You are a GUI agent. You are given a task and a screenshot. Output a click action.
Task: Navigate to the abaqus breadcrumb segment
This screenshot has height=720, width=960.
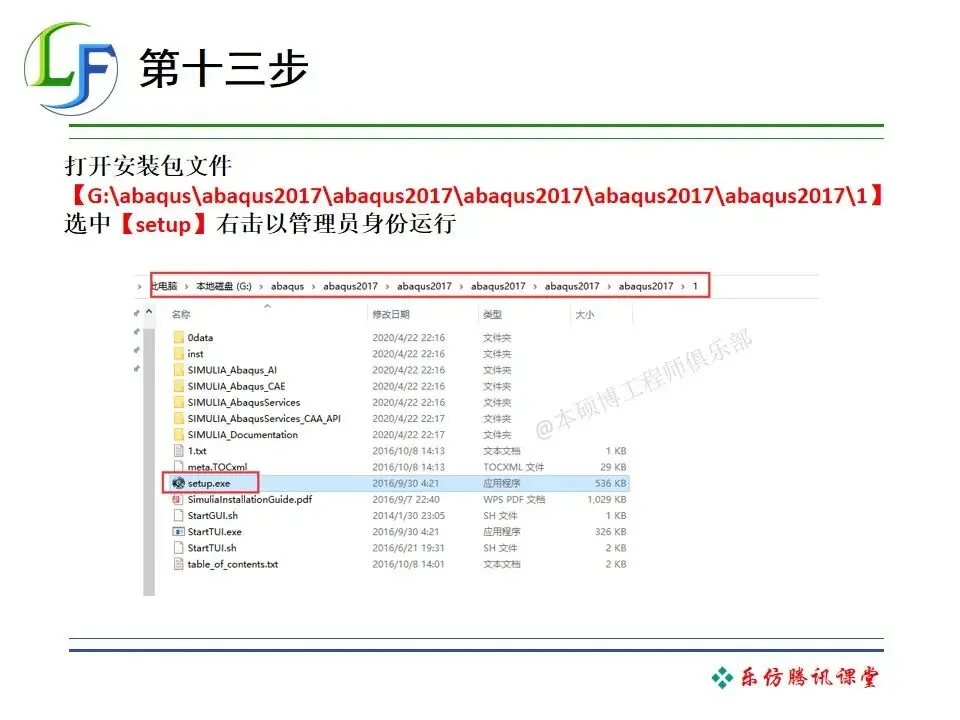pyautogui.click(x=287, y=286)
